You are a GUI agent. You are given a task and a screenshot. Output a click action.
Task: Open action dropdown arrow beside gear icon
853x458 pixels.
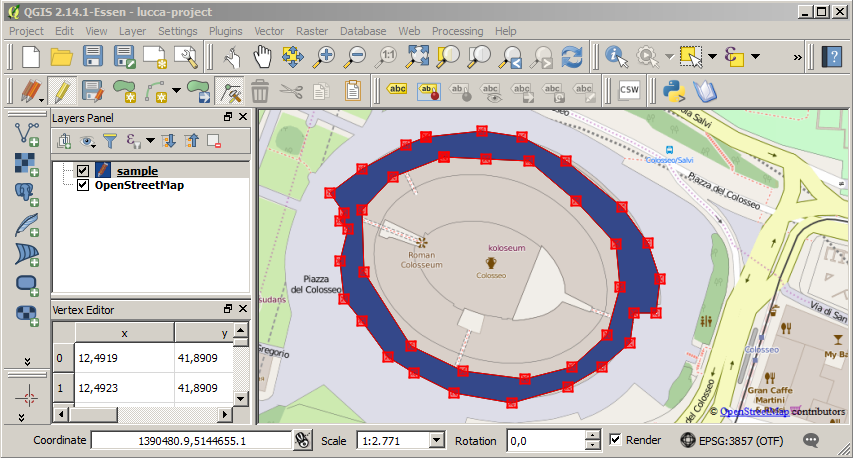click(669, 56)
